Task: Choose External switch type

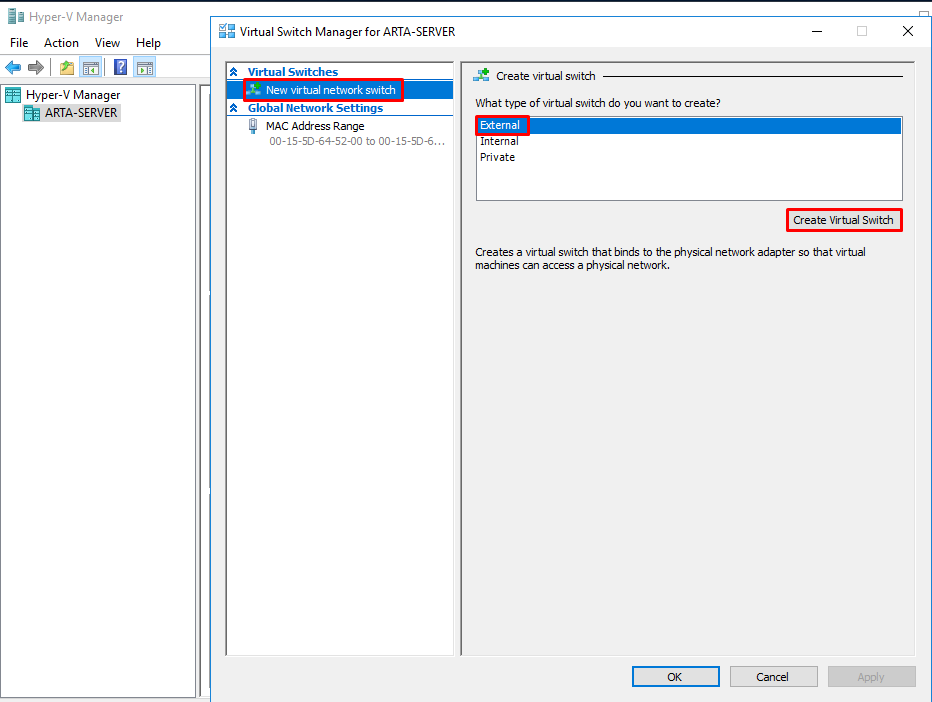Action: point(689,125)
